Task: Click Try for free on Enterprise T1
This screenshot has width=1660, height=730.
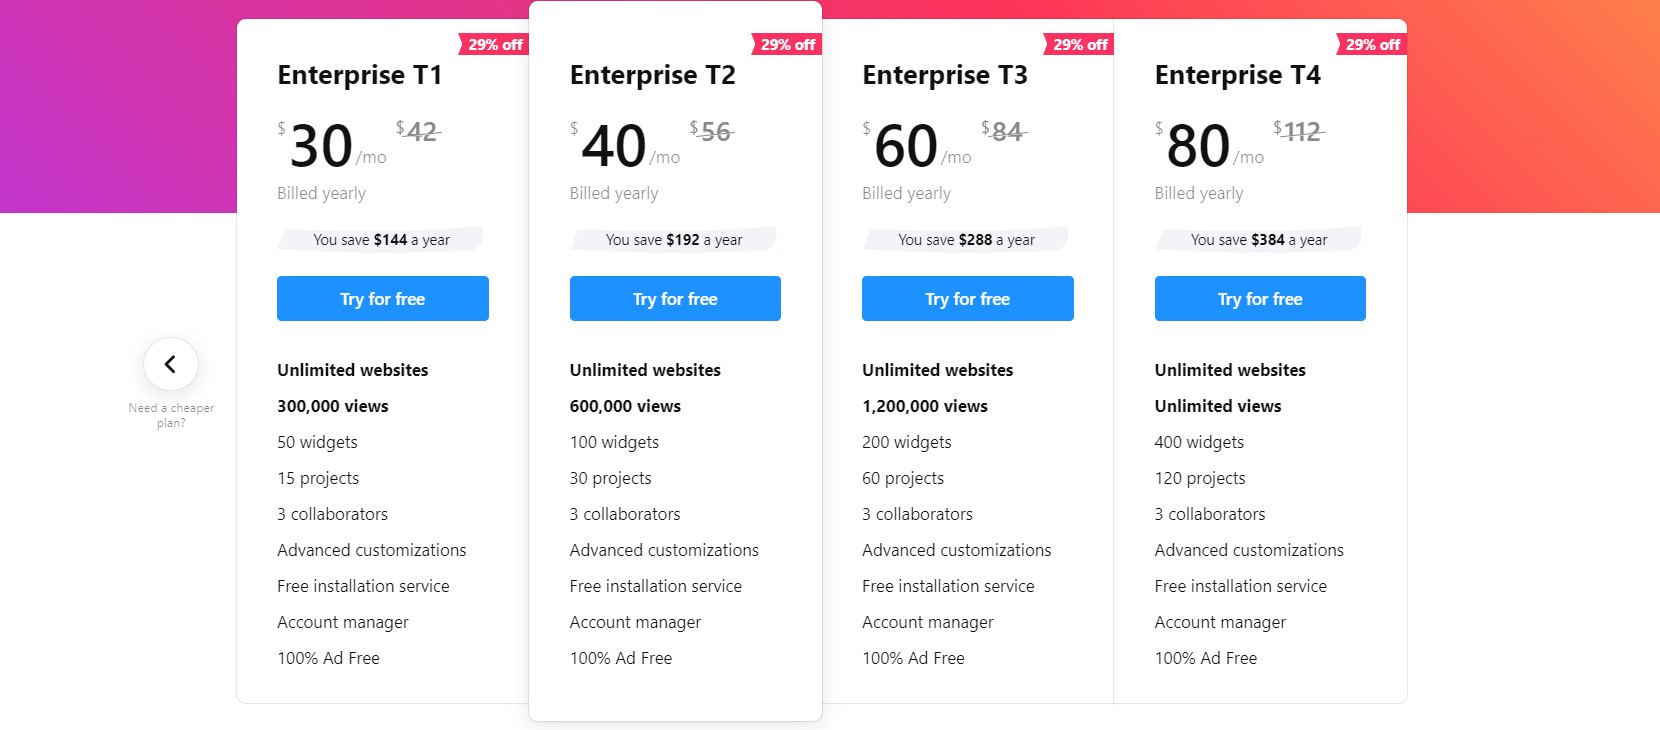Action: pos(382,298)
